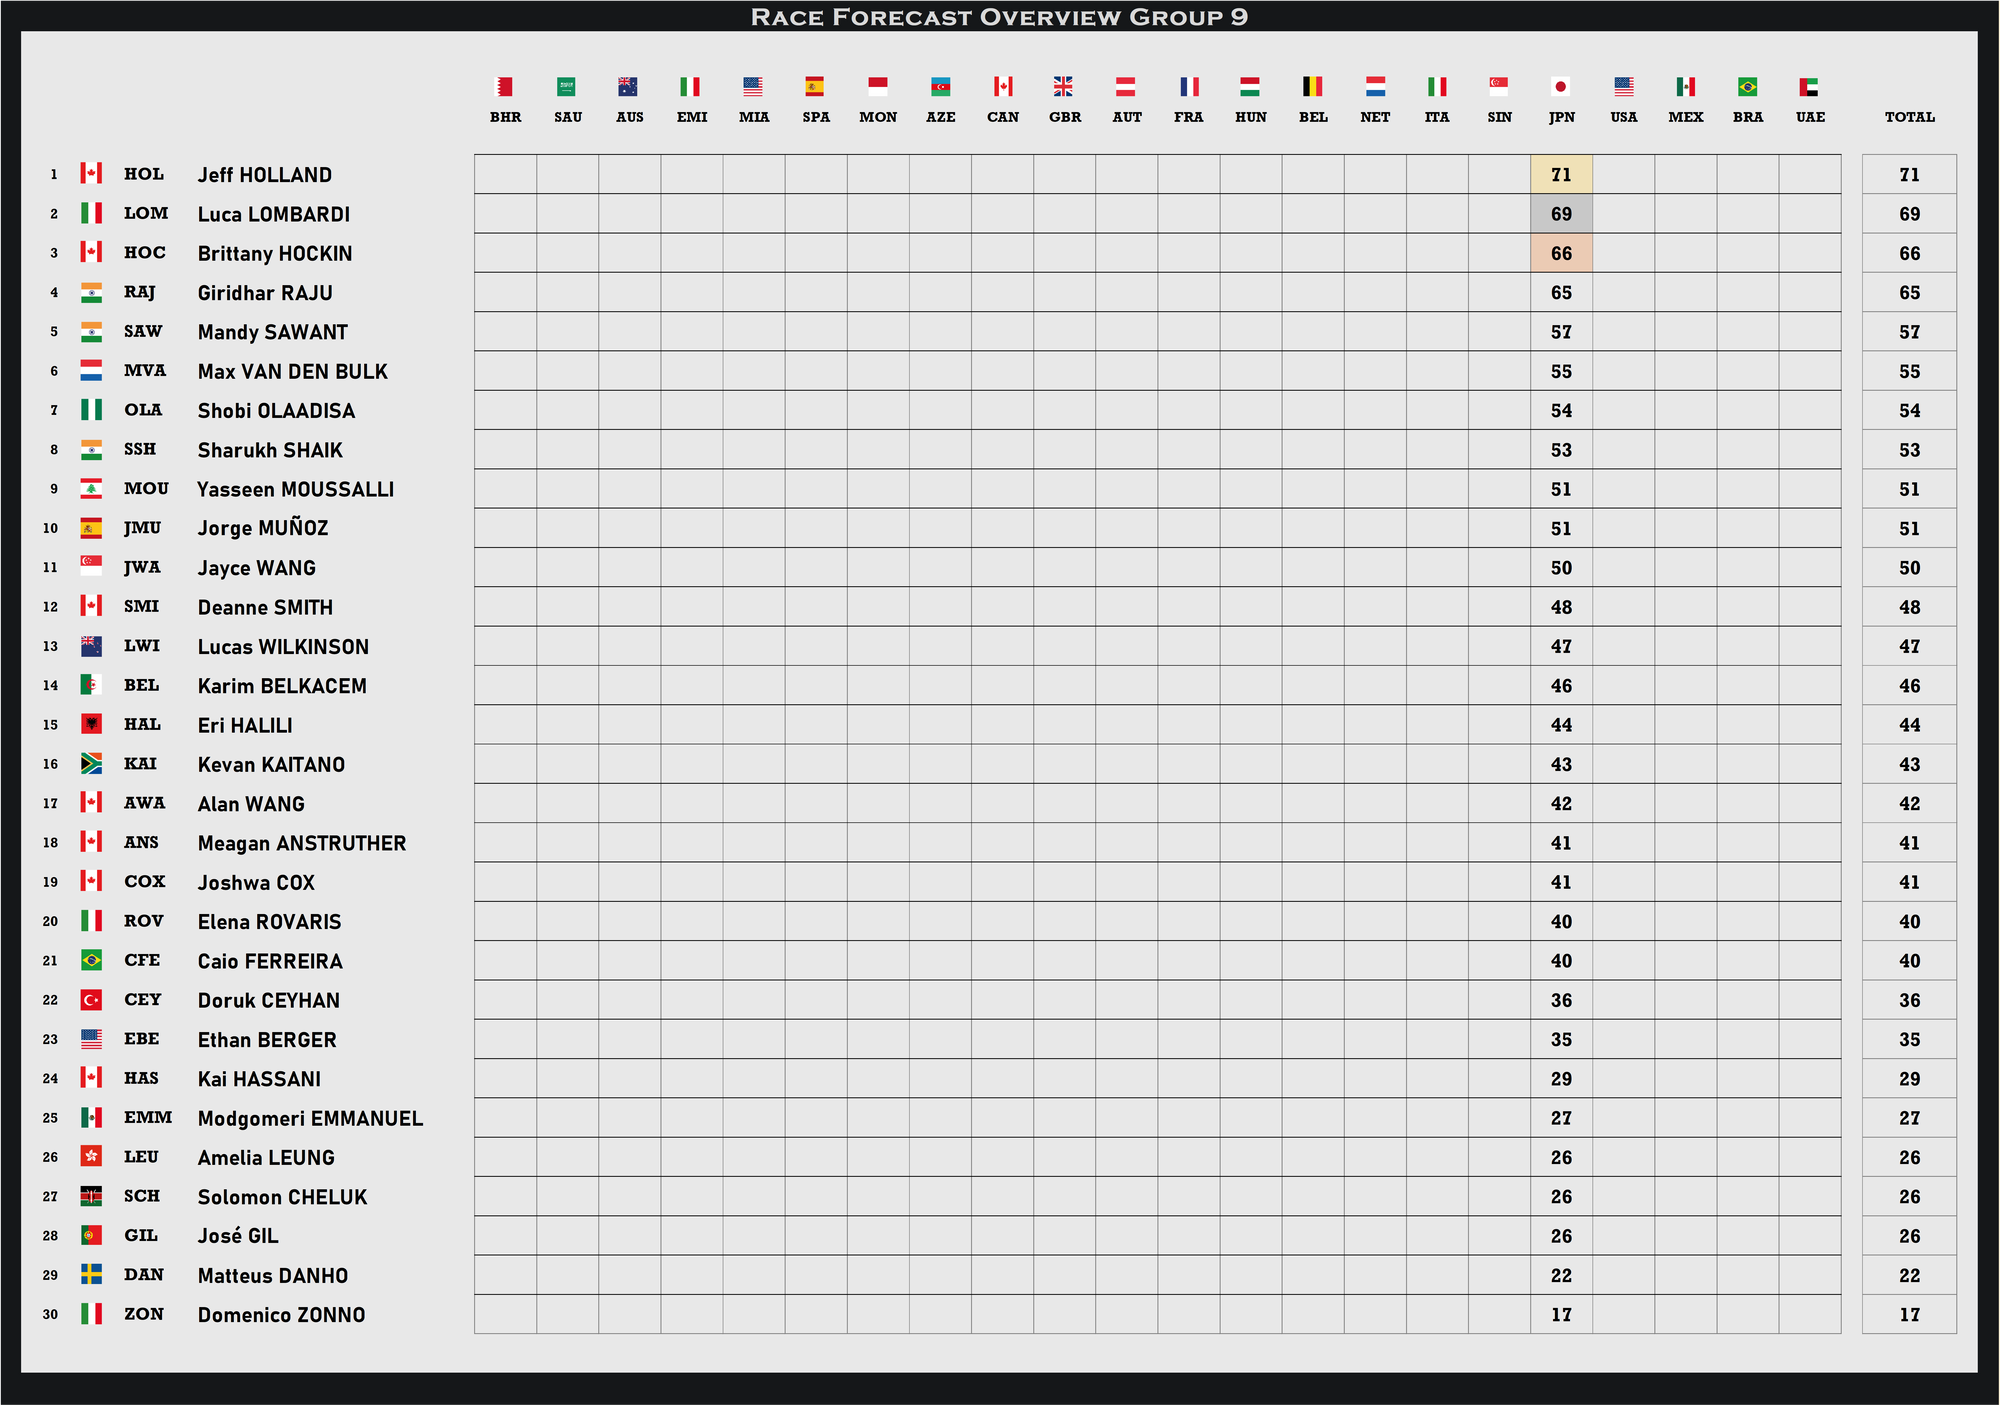
Task: Click the MON column header label
Action: (878, 117)
